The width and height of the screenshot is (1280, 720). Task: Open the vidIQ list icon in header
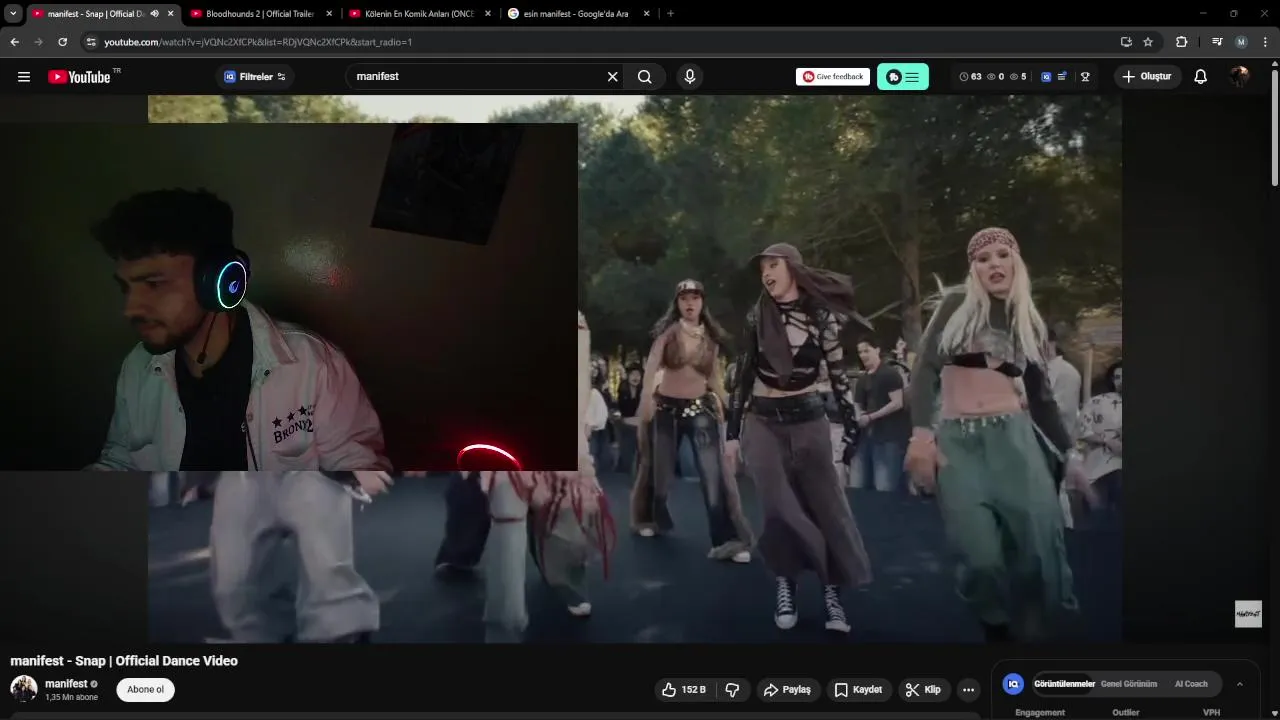pyautogui.click(x=1062, y=77)
